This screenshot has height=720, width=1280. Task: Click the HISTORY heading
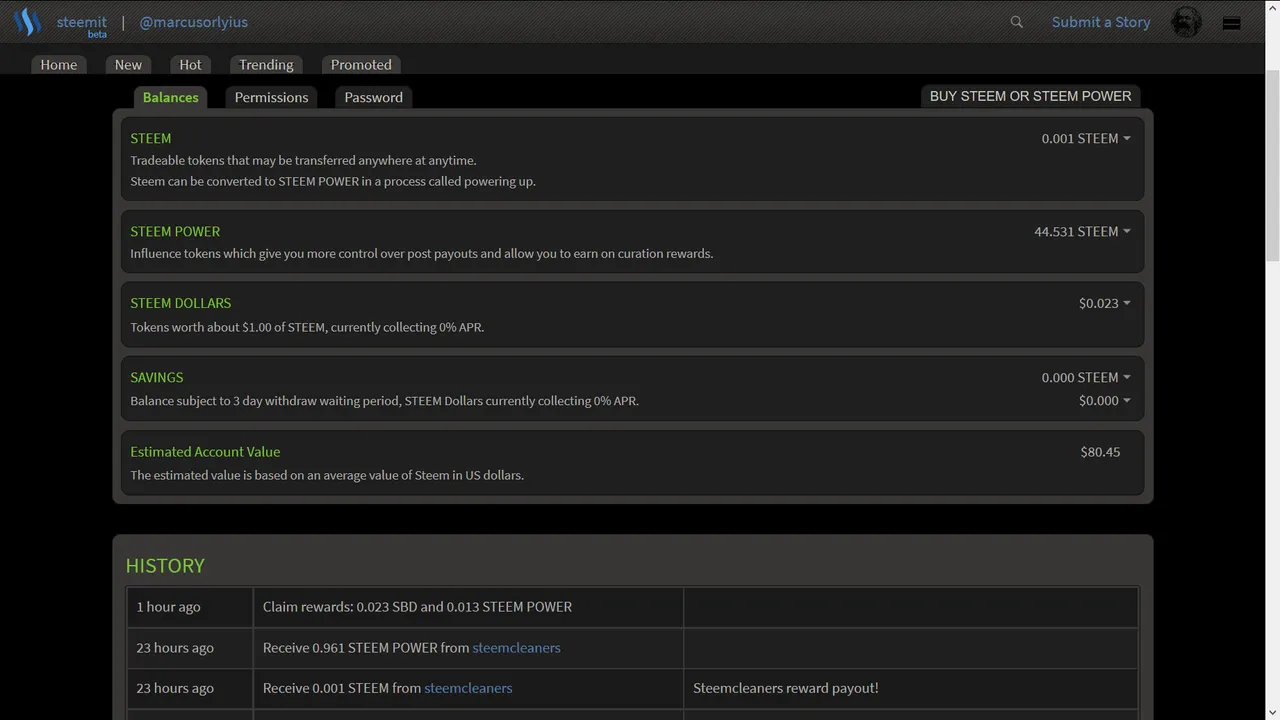(x=165, y=565)
